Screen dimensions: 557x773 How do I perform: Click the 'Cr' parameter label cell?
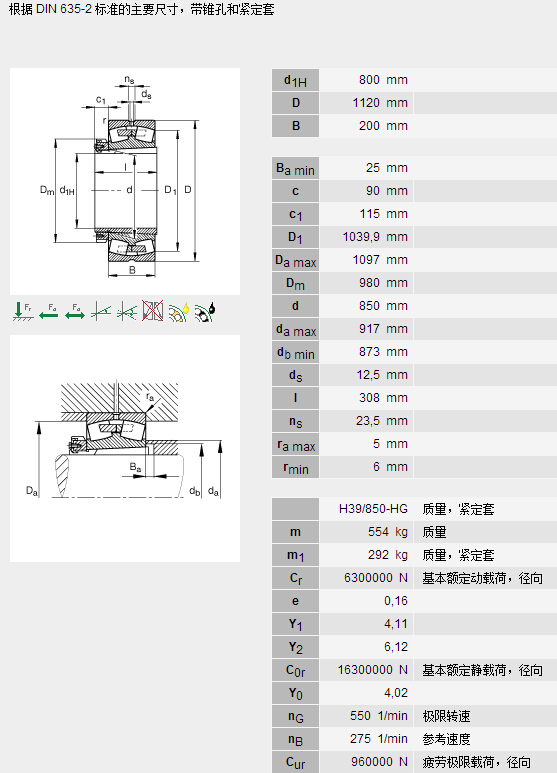click(x=295, y=578)
